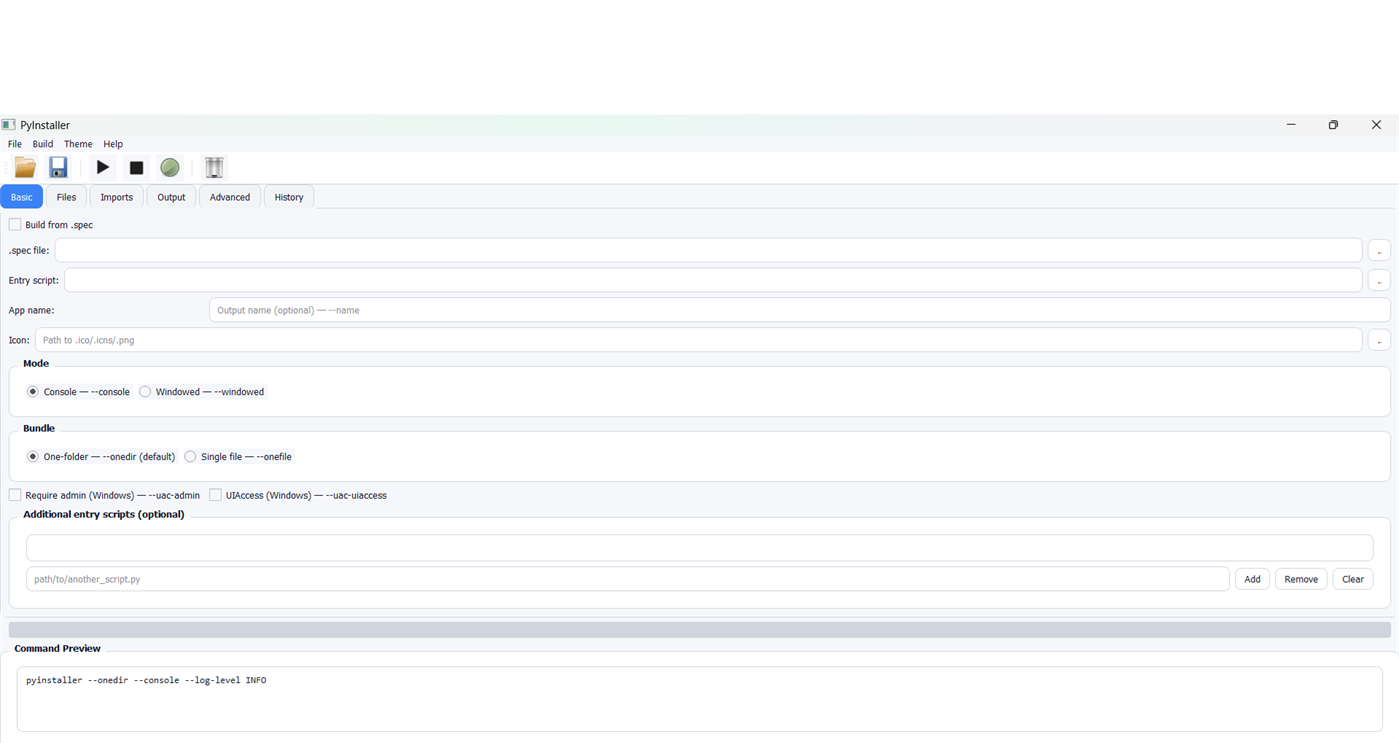Screen dimensions: 1399x743
Task: Click the Entry script input field
Action: (x=700, y=280)
